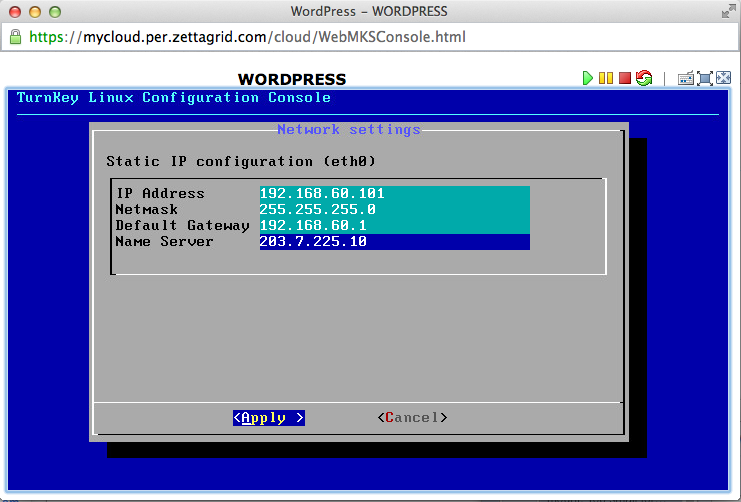The height and width of the screenshot is (502, 741).
Task: Click the WORDPRESS console heading
Action: [292, 79]
